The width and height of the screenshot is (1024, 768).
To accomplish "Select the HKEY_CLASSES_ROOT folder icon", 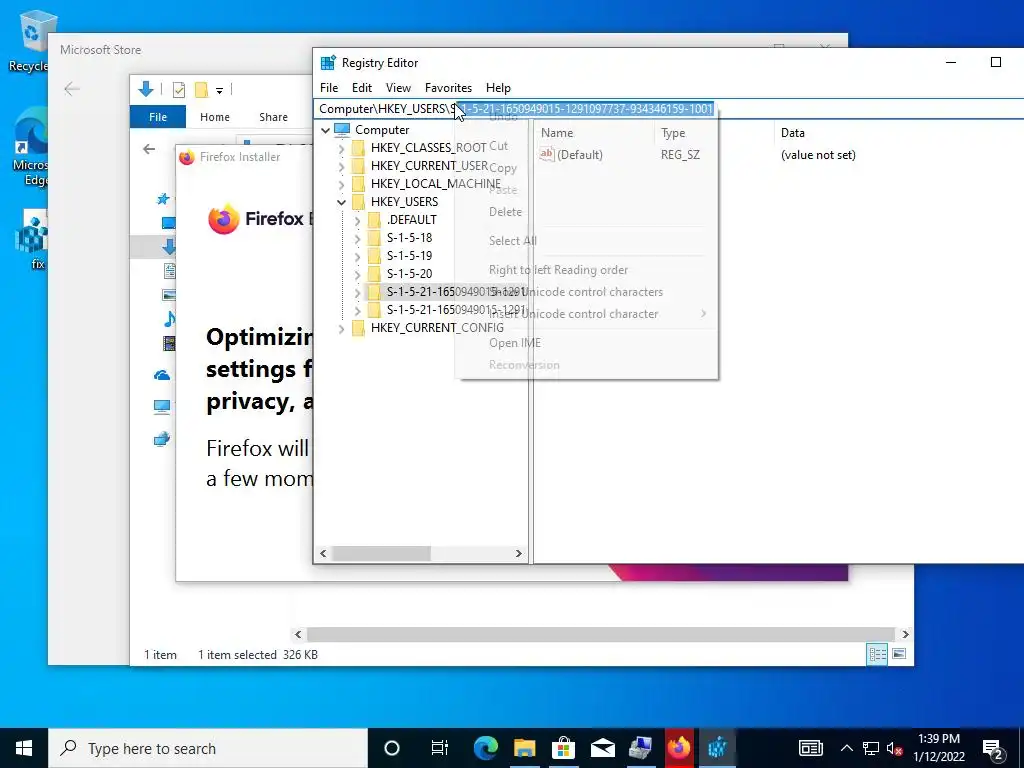I will pyautogui.click(x=358, y=148).
